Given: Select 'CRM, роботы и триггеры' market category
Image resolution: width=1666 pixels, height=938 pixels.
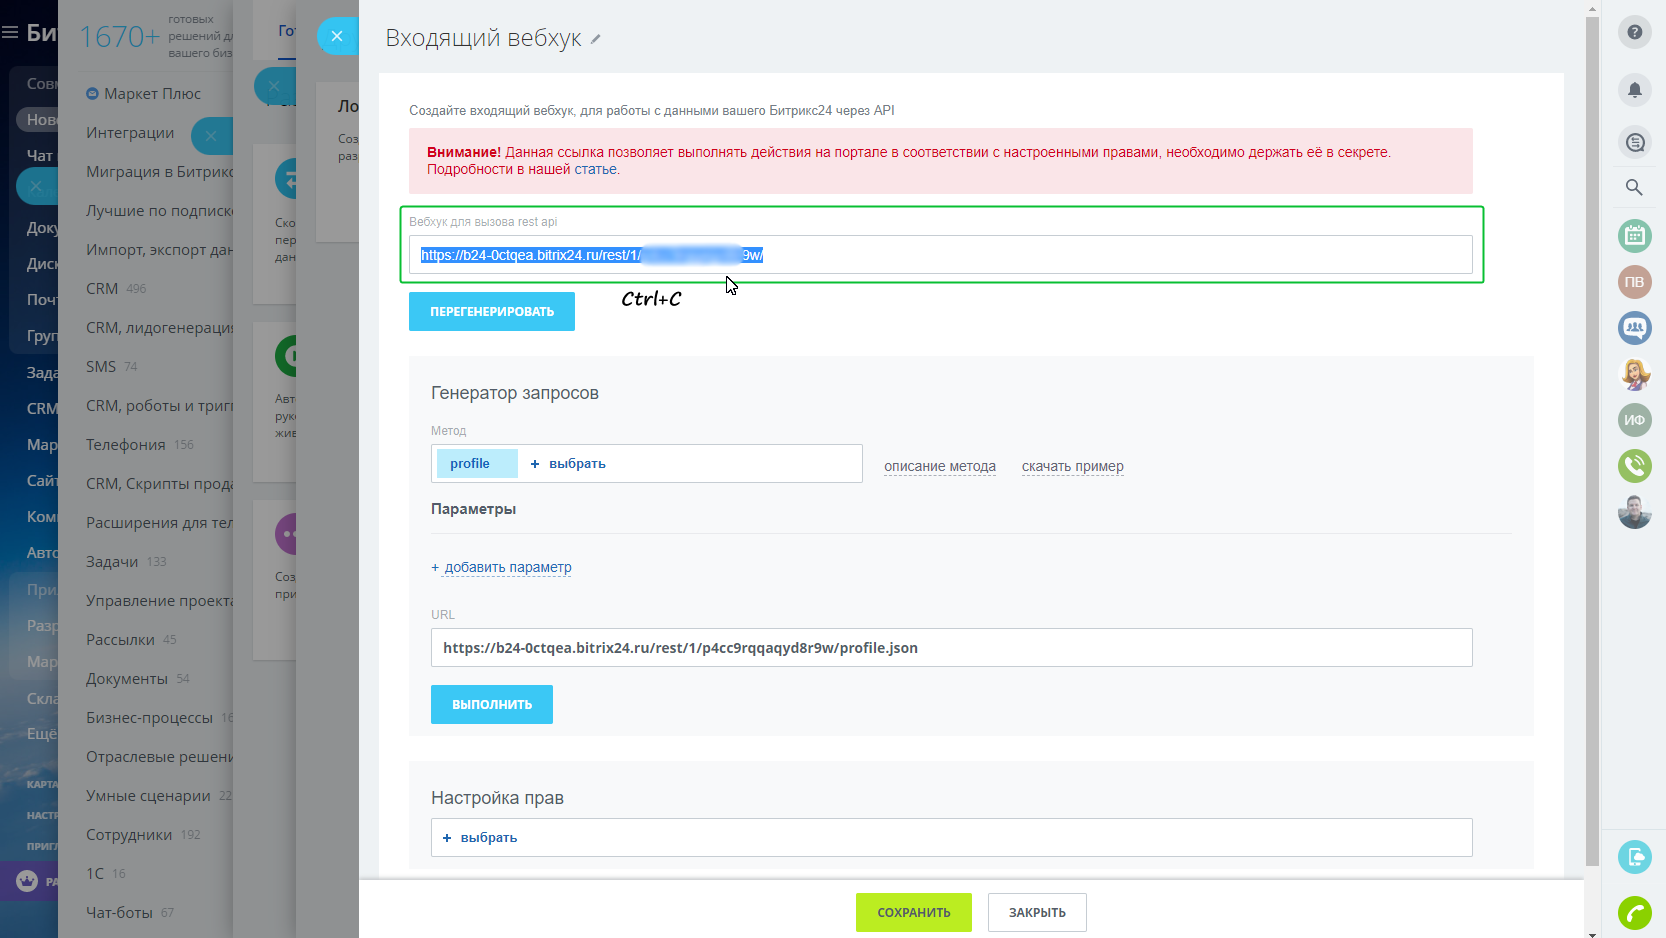Looking at the screenshot, I should tap(159, 405).
